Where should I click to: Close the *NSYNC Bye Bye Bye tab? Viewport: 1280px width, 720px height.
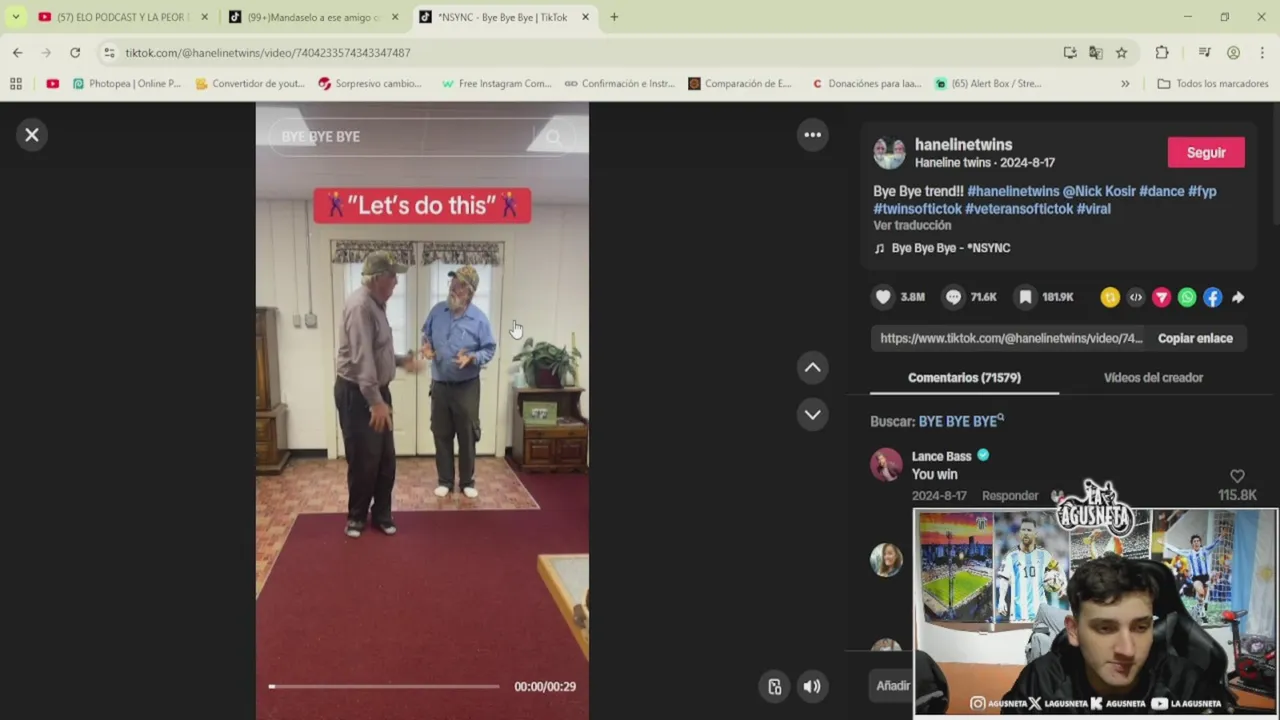click(x=585, y=17)
